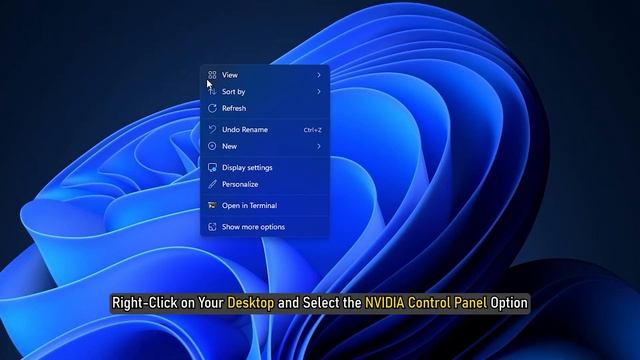Viewport: 640px width, 360px height.
Task: Select Sort by in context menu
Action: 264,92
